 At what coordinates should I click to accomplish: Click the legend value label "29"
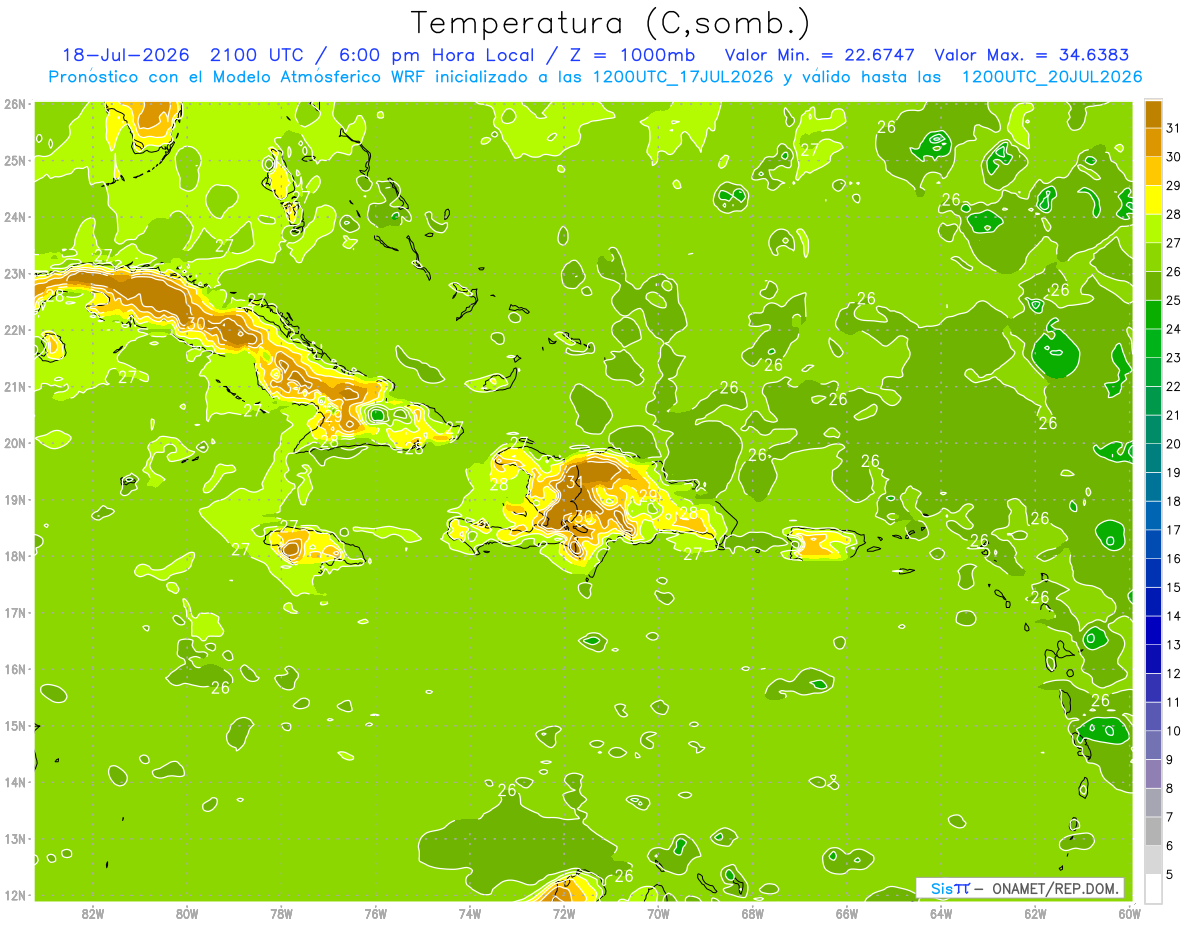tap(1174, 185)
